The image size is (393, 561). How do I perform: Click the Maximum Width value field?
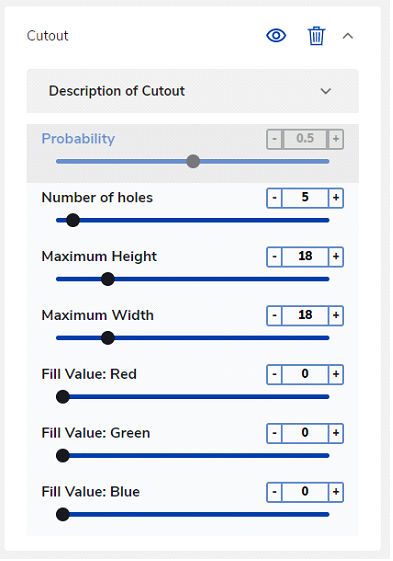(305, 316)
